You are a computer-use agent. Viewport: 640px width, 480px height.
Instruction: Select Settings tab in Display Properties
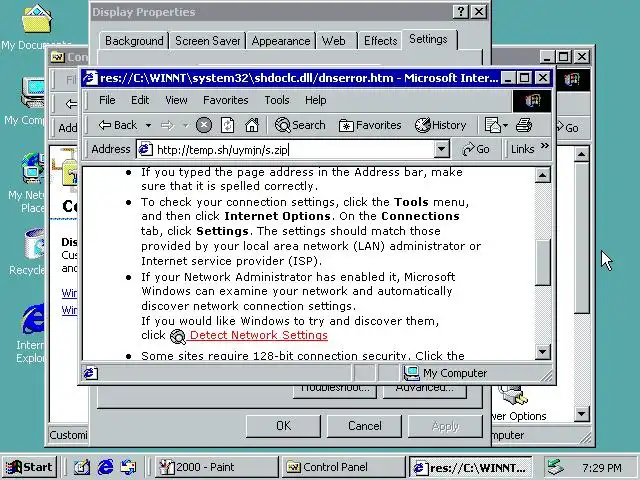(x=429, y=39)
